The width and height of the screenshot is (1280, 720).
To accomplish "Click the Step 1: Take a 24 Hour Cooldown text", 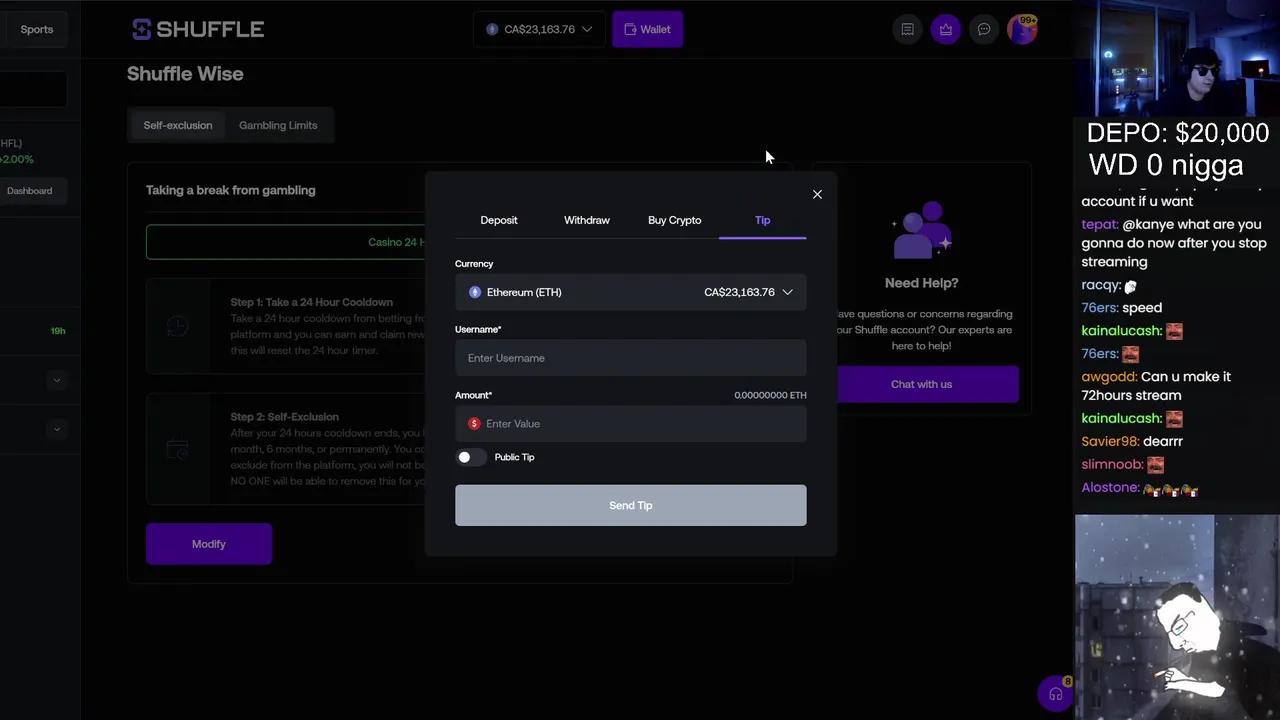I will pos(312,302).
